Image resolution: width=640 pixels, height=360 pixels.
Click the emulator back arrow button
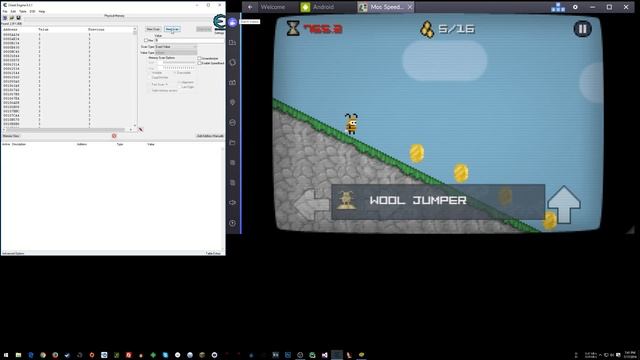click(250, 7)
